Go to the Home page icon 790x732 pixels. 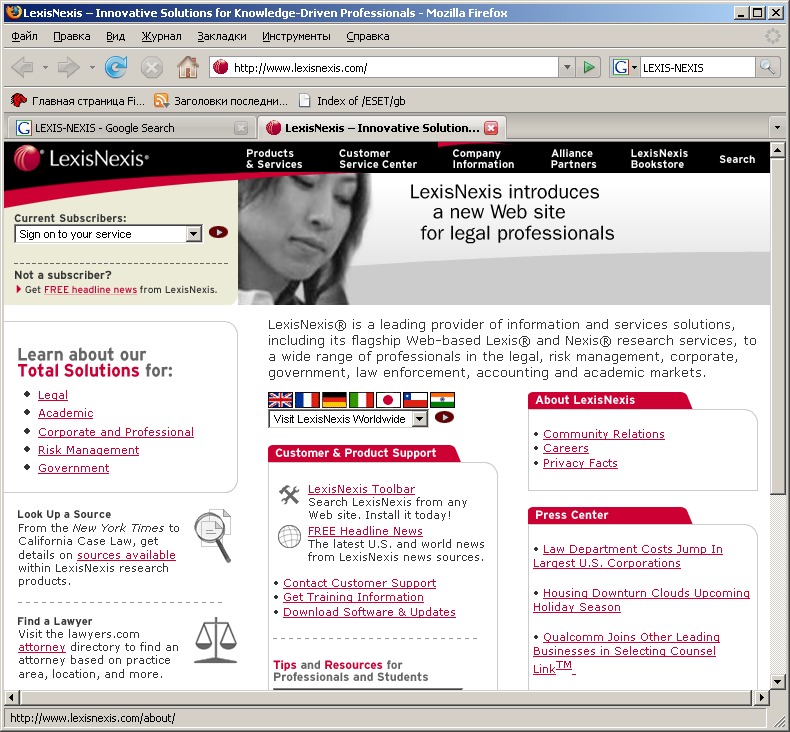[x=187, y=67]
